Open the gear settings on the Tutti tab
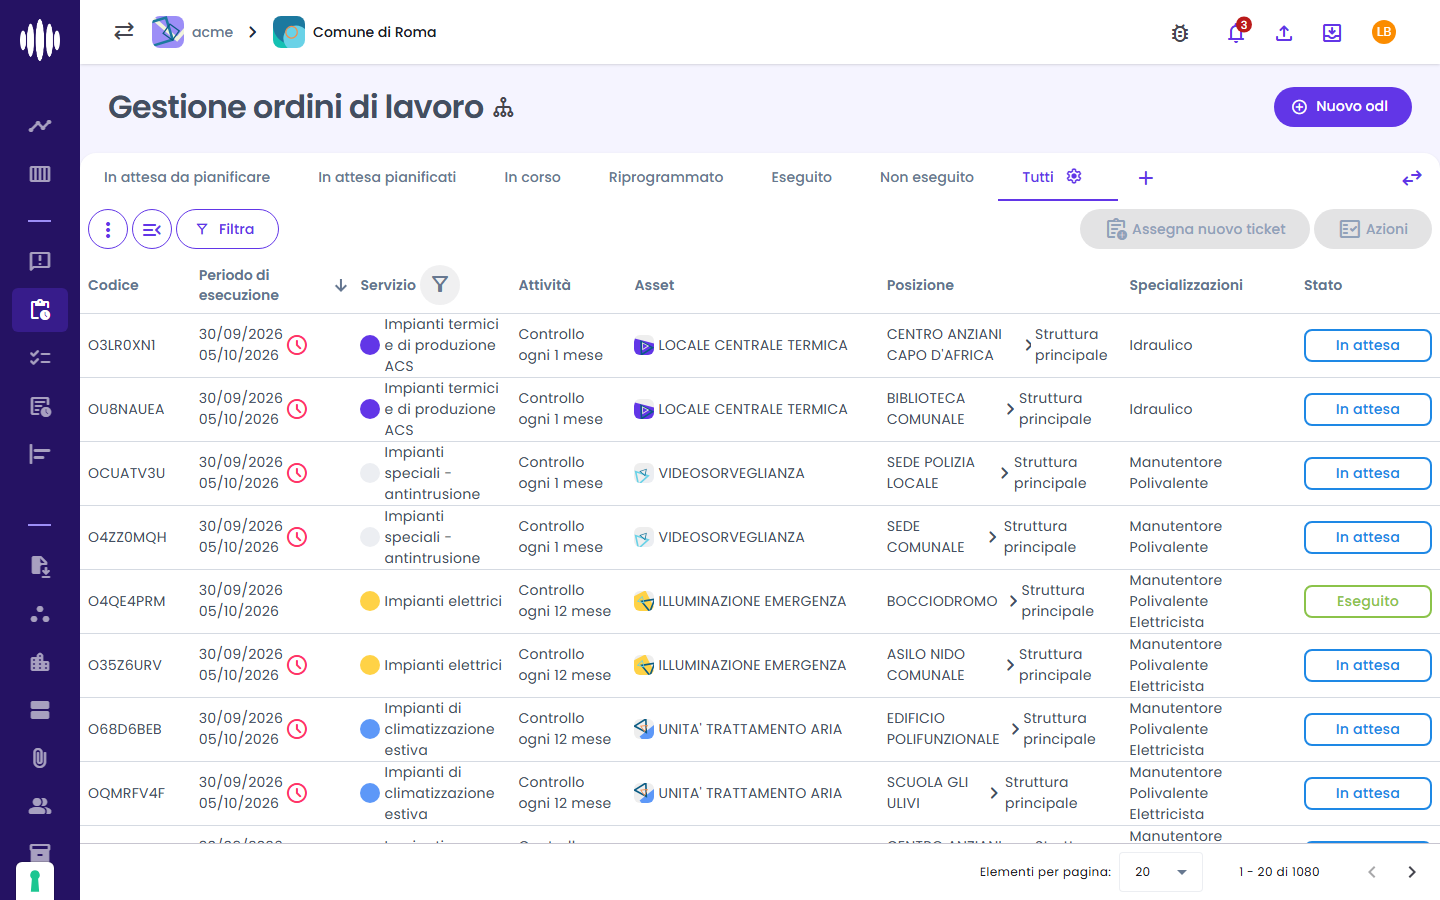The width and height of the screenshot is (1440, 900). point(1074,176)
